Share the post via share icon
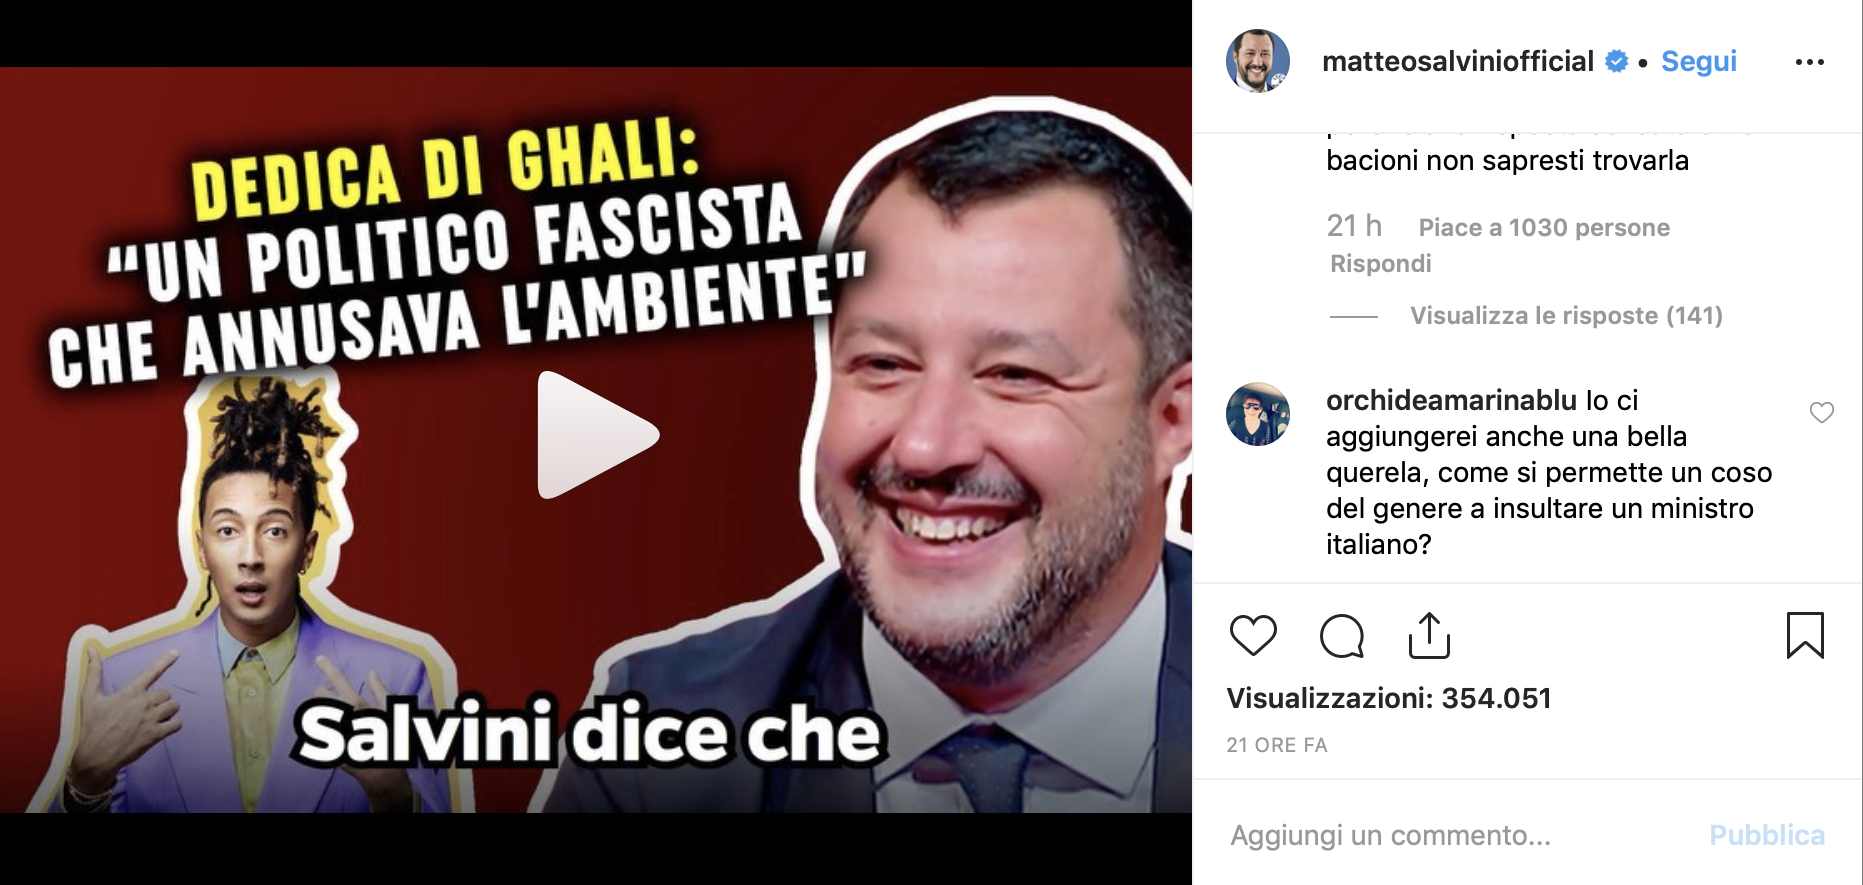This screenshot has width=1863, height=885. (1429, 636)
